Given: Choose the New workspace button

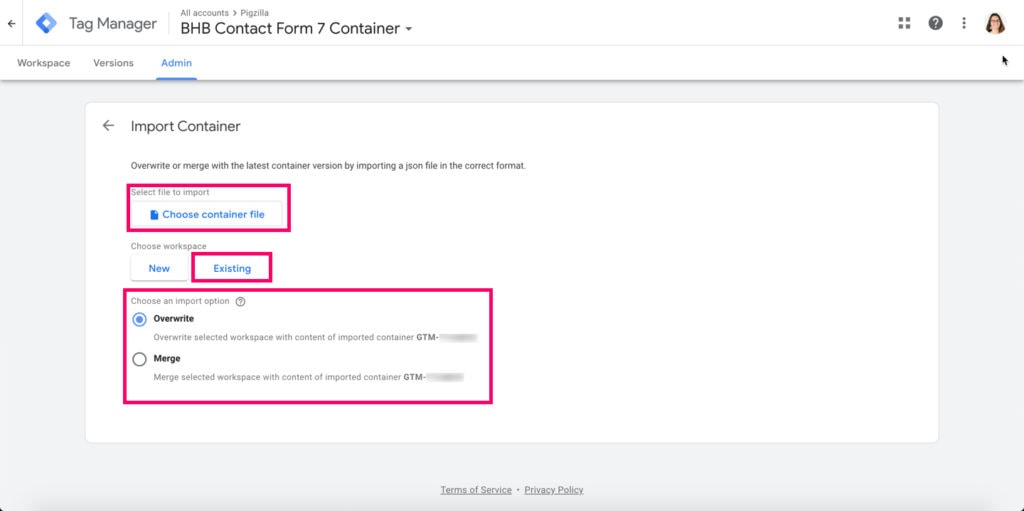Looking at the screenshot, I should [159, 268].
